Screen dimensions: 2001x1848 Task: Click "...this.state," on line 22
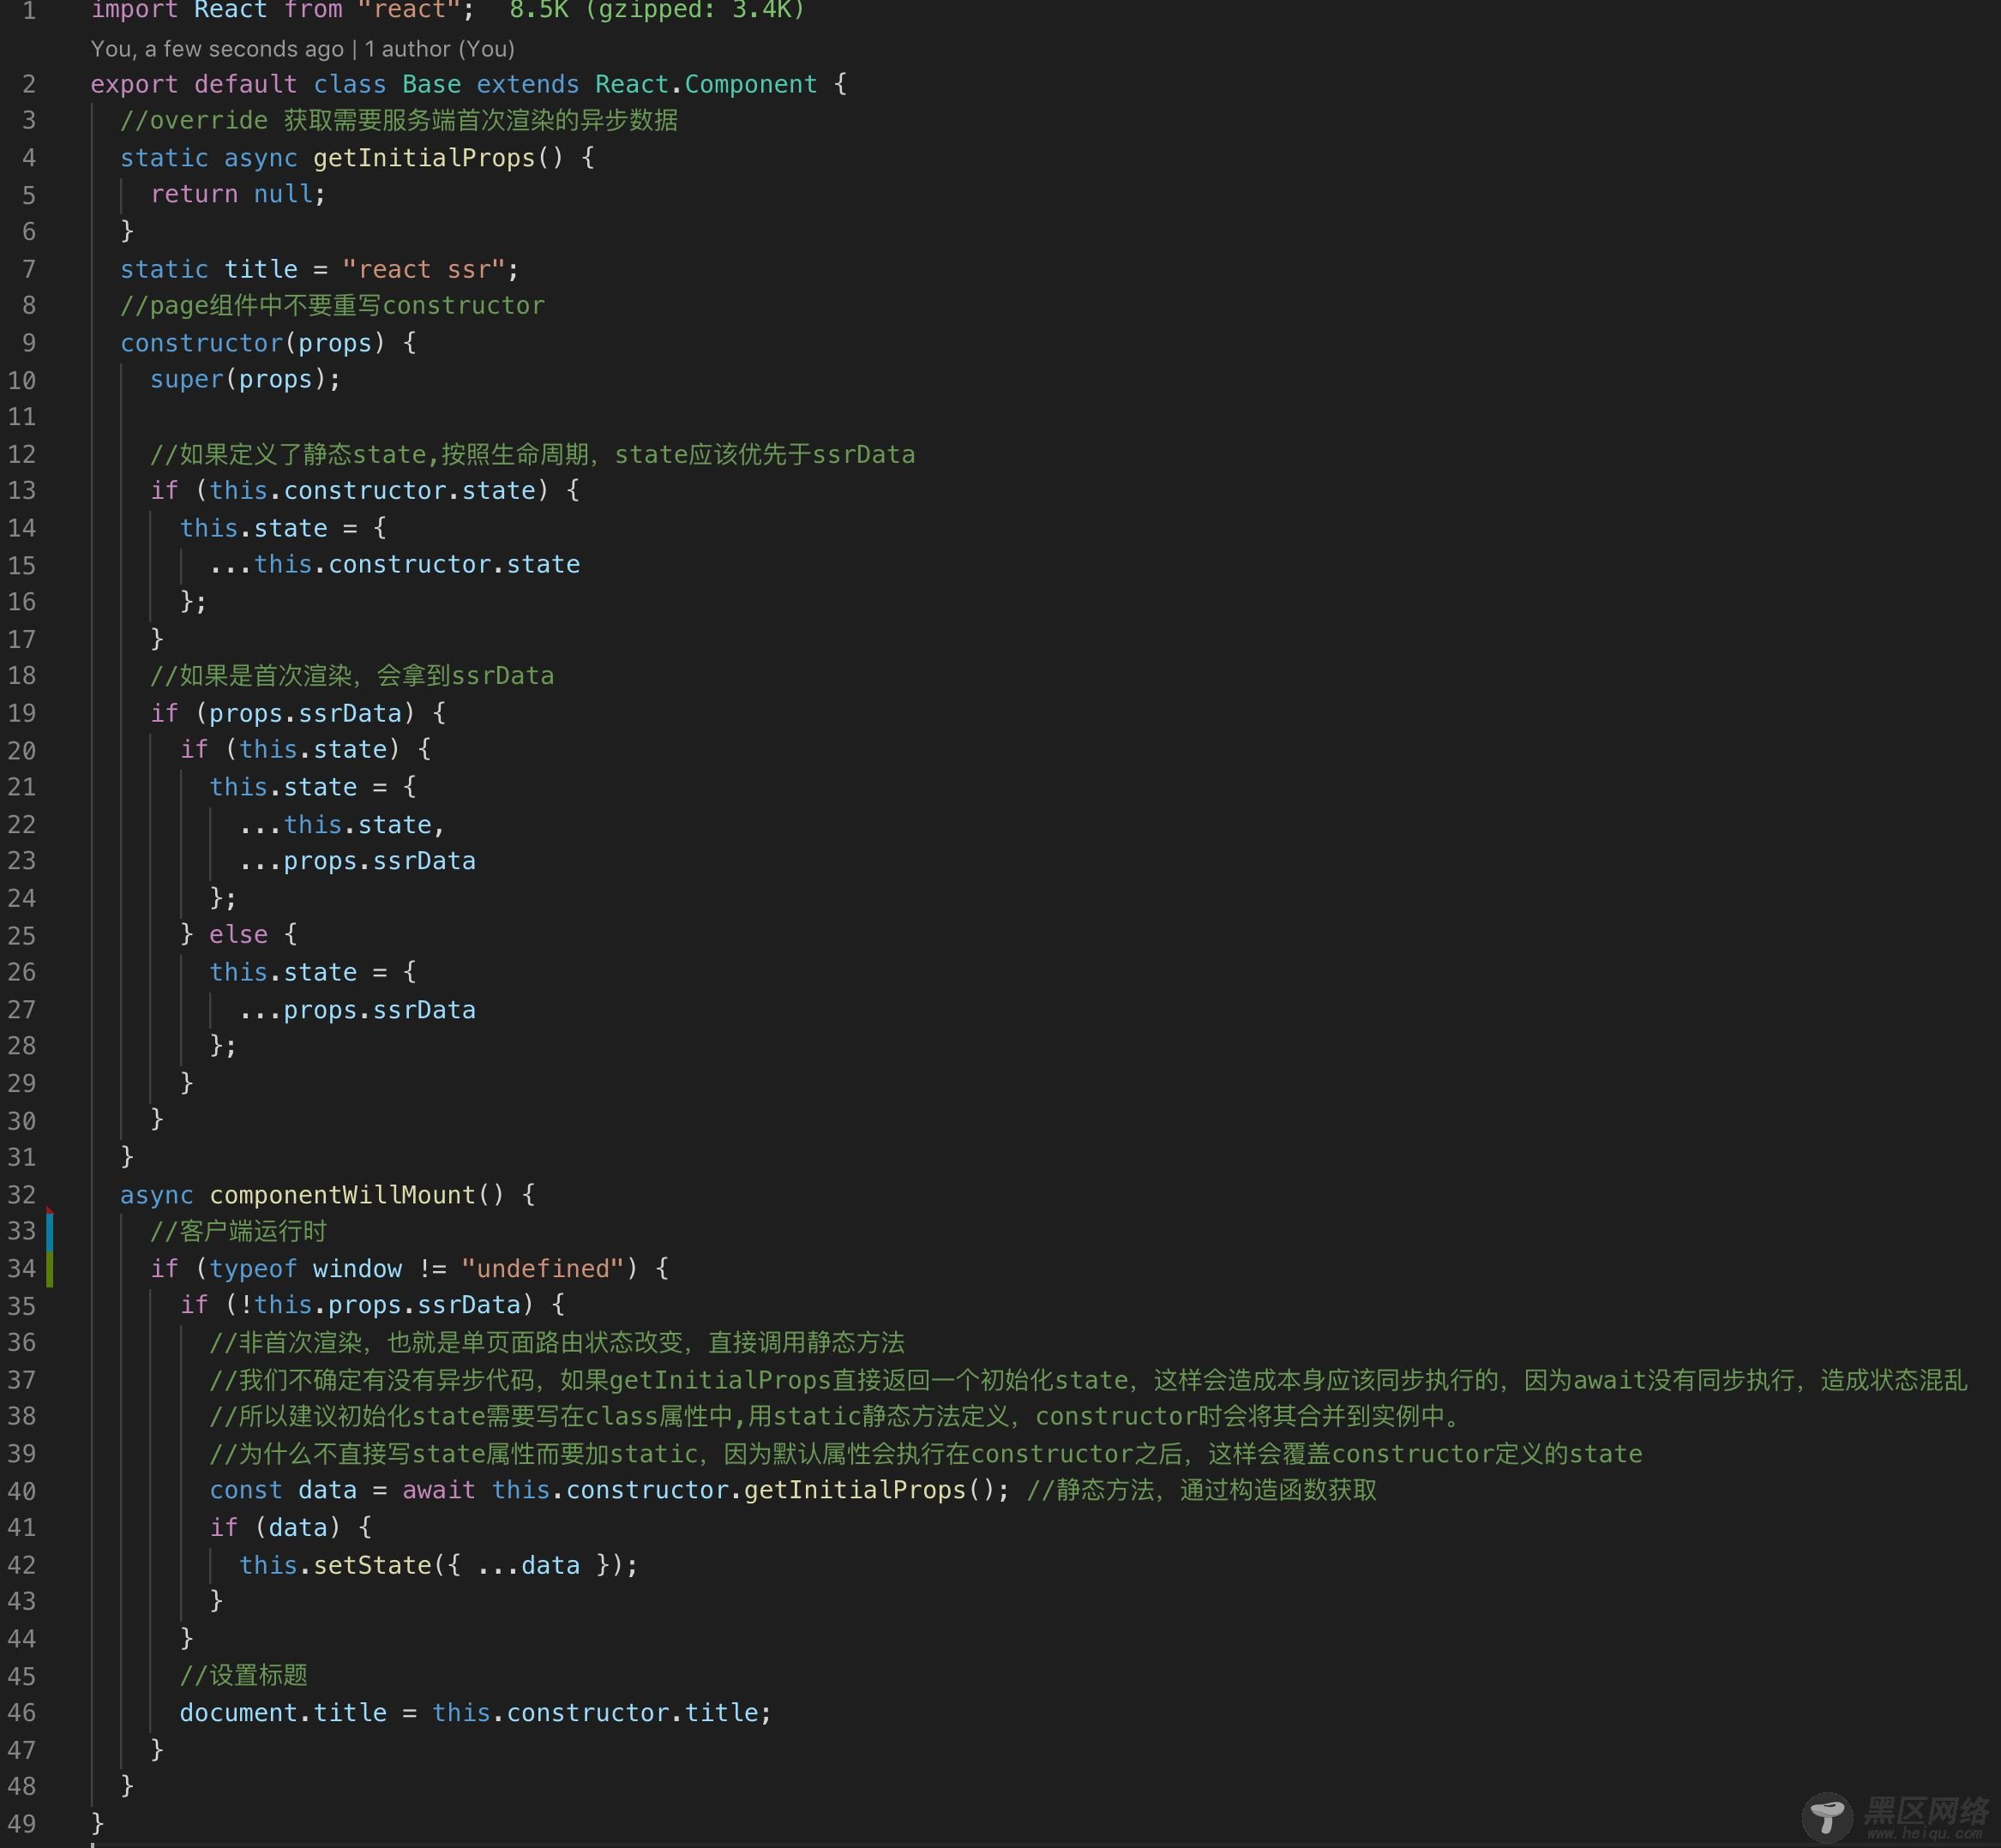pyautogui.click(x=342, y=824)
